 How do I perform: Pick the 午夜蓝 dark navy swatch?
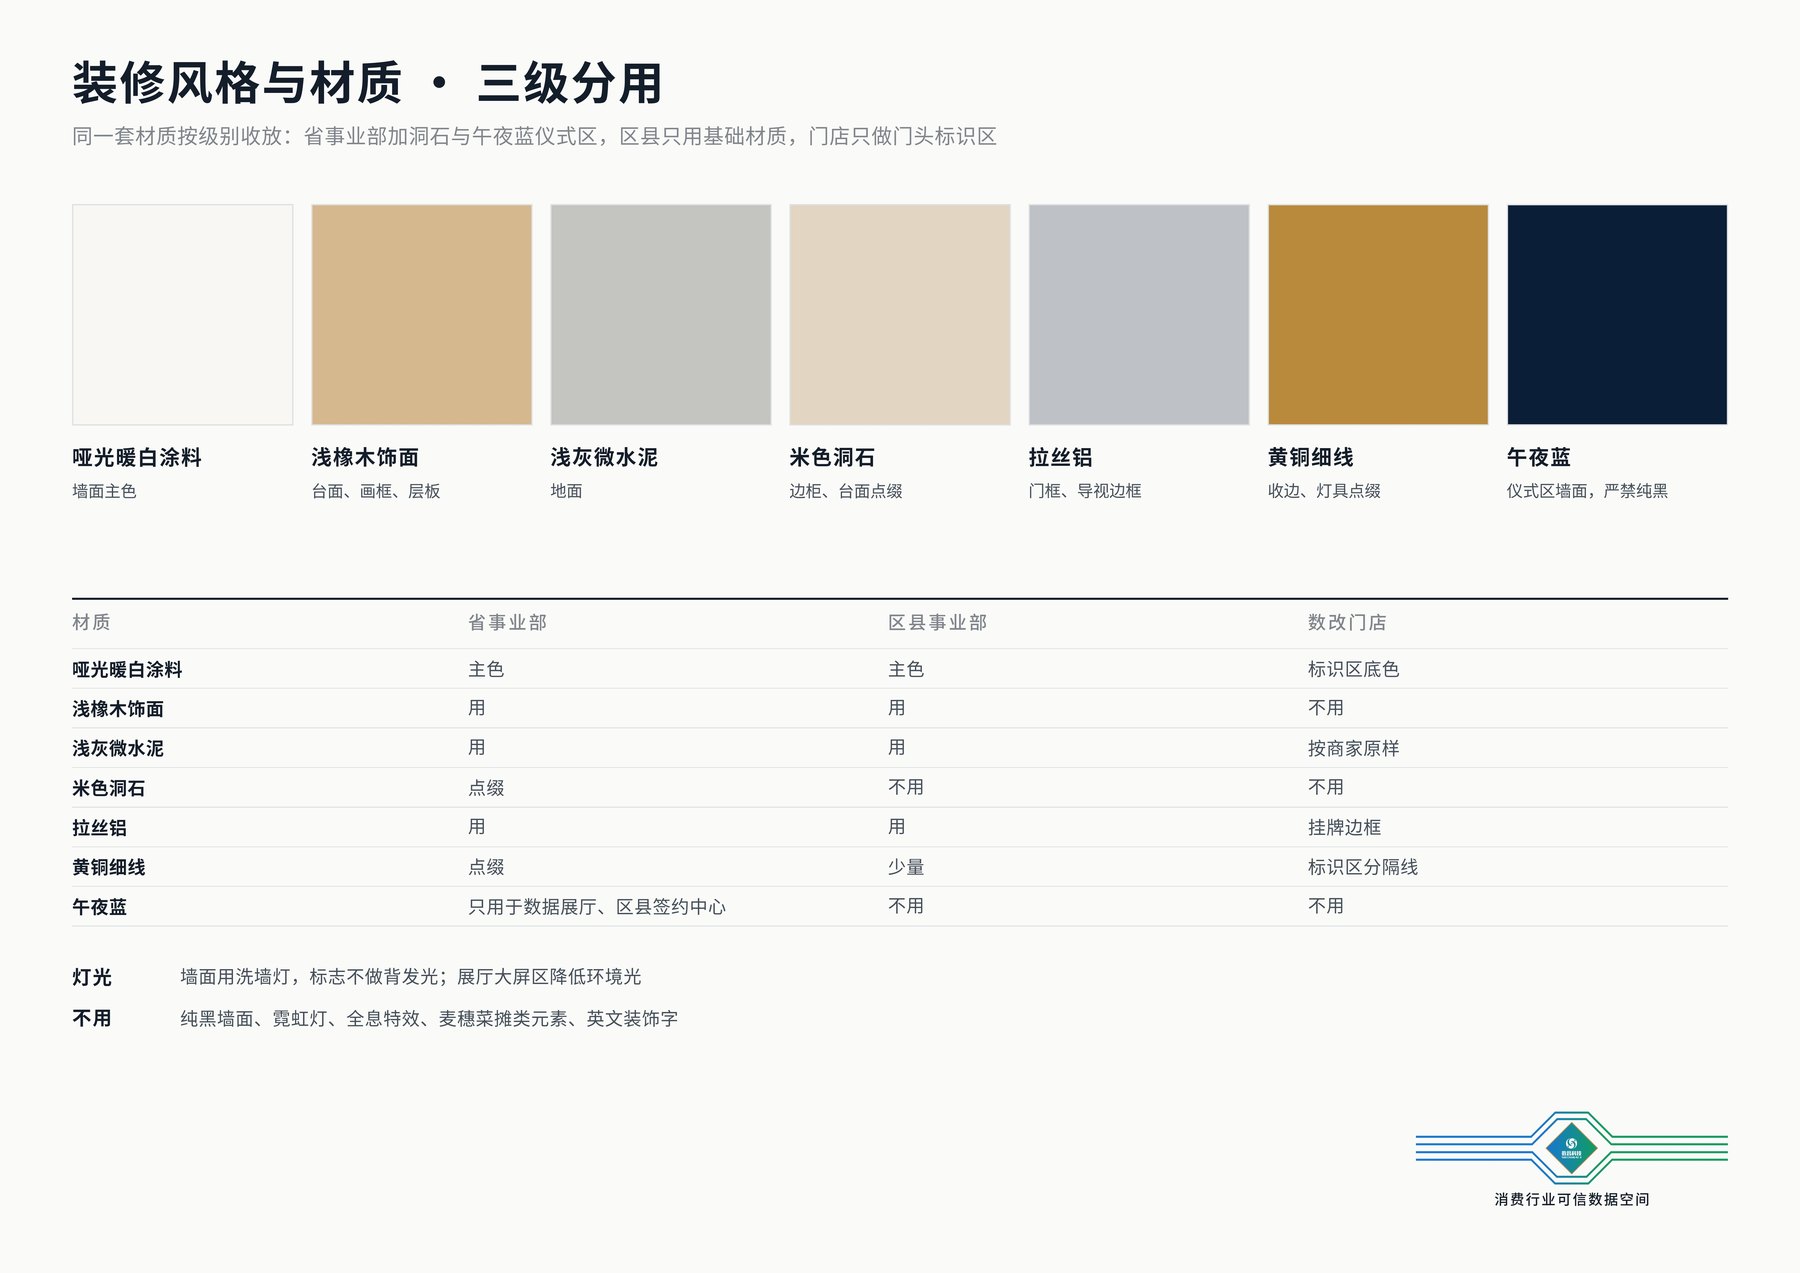(1617, 315)
